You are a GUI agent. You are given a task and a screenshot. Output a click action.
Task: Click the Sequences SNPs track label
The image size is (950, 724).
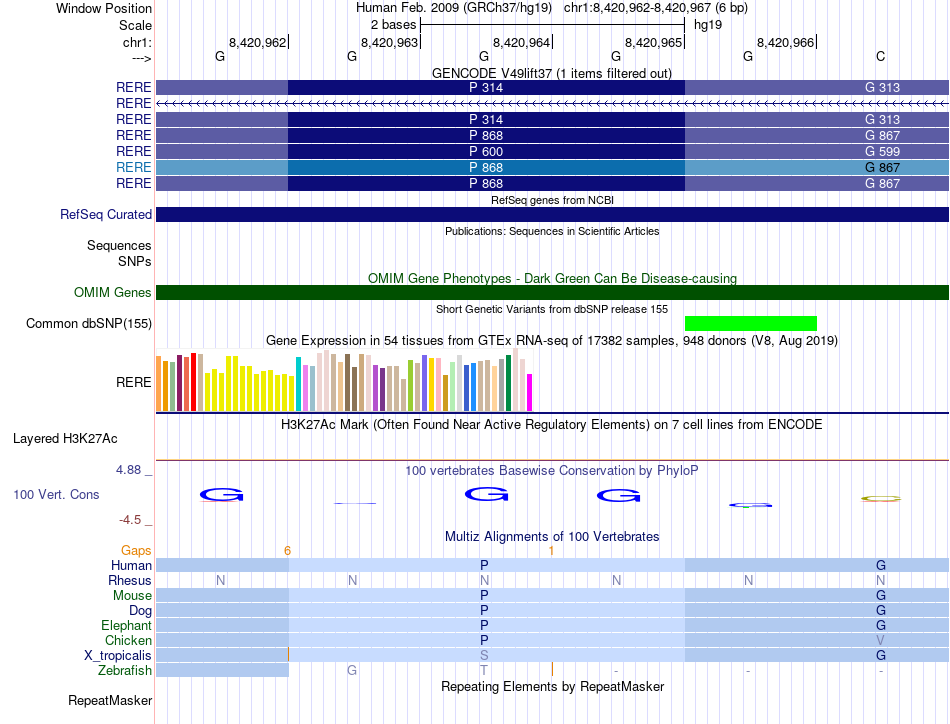pos(119,253)
